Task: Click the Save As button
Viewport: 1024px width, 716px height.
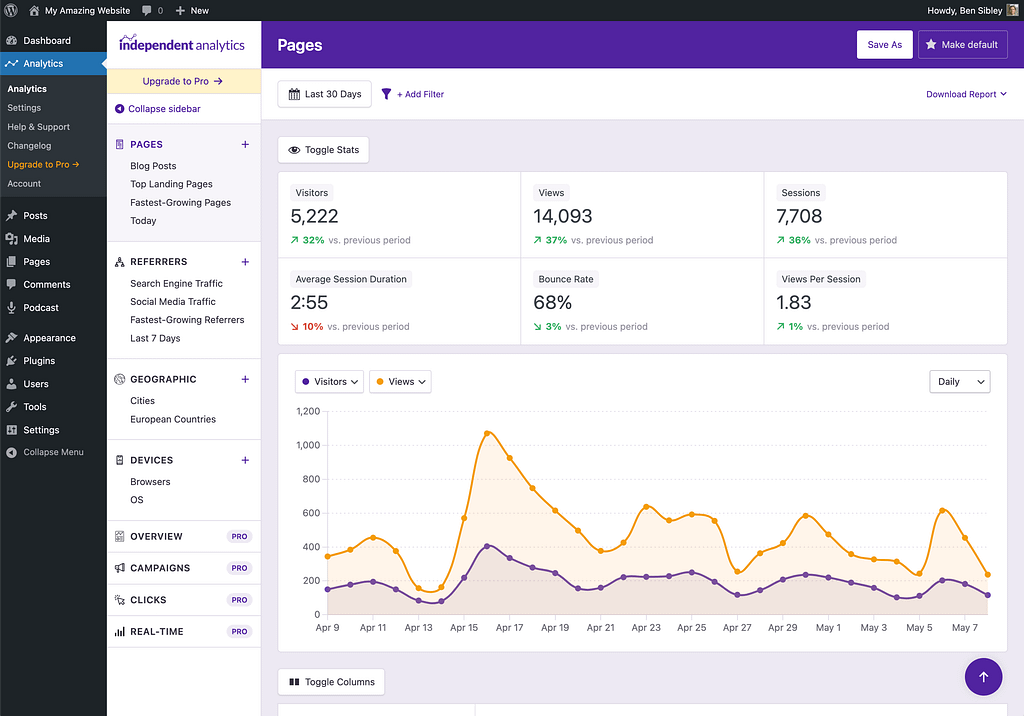Action: pyautogui.click(x=884, y=45)
